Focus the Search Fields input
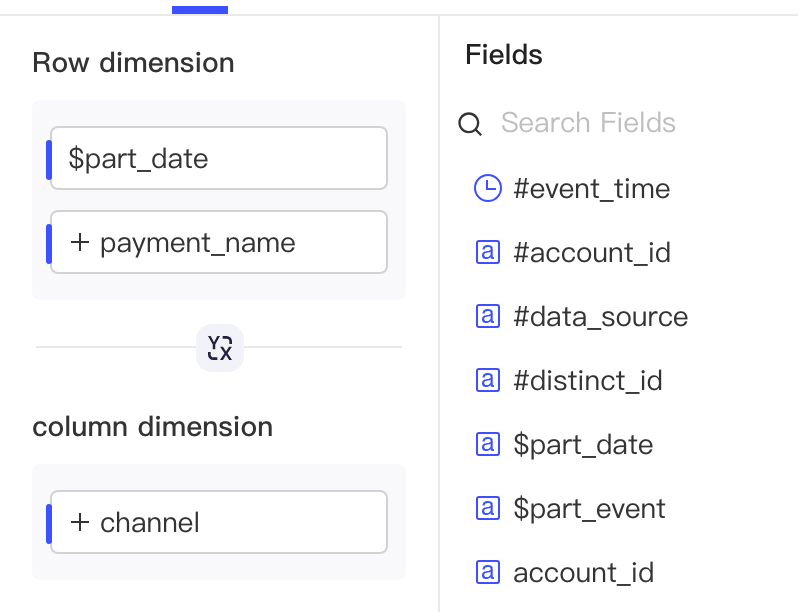This screenshot has height=612, width=798. [588, 123]
